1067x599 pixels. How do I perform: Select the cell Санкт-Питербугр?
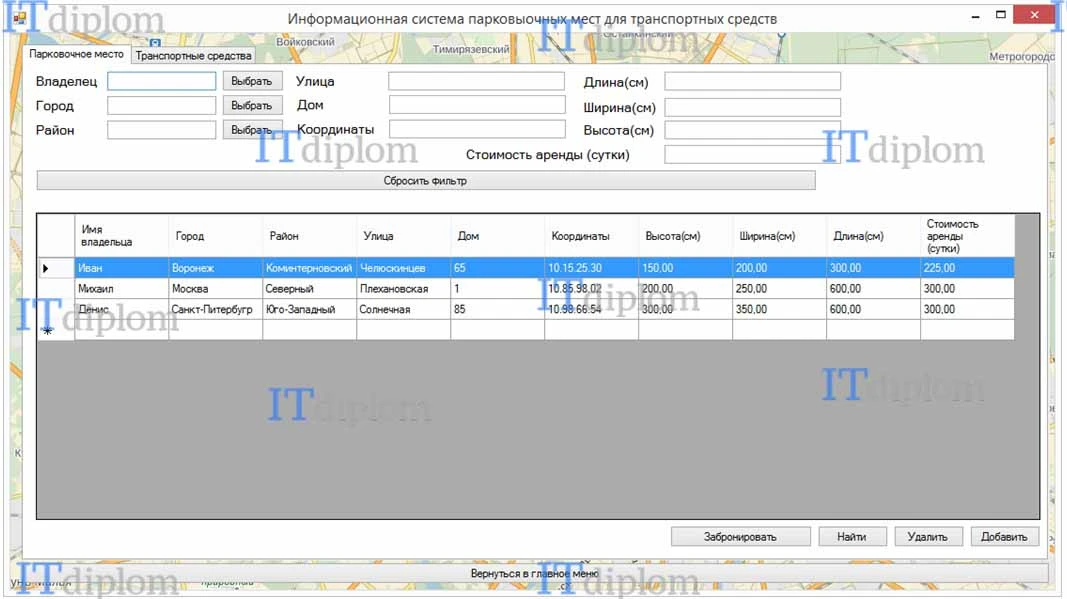215,309
